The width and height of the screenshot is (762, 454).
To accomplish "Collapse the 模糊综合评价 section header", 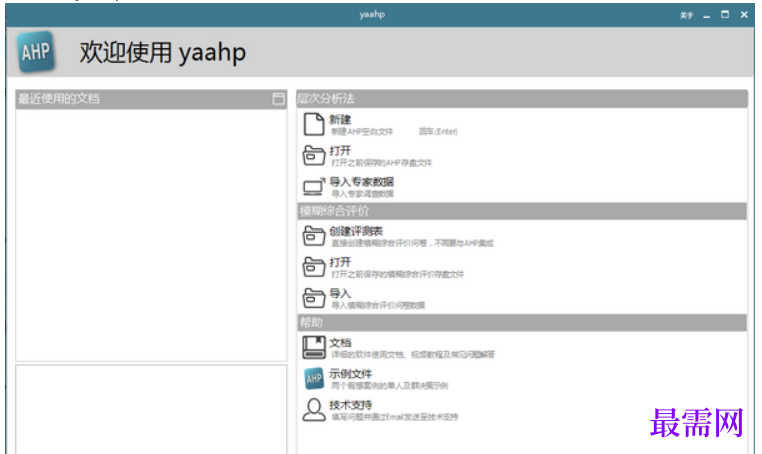I will tap(522, 211).
